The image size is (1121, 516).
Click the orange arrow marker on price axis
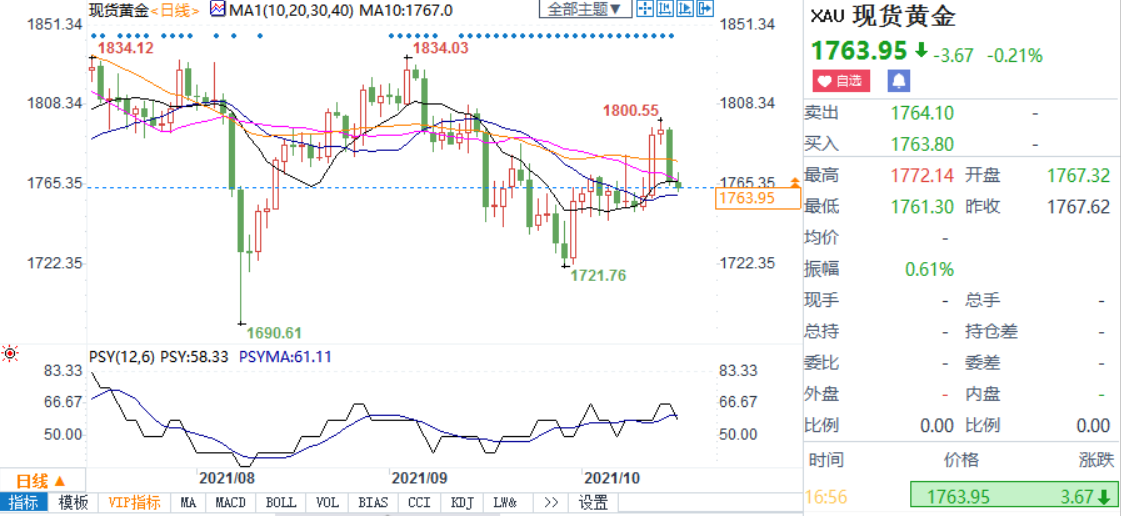[x=795, y=182]
